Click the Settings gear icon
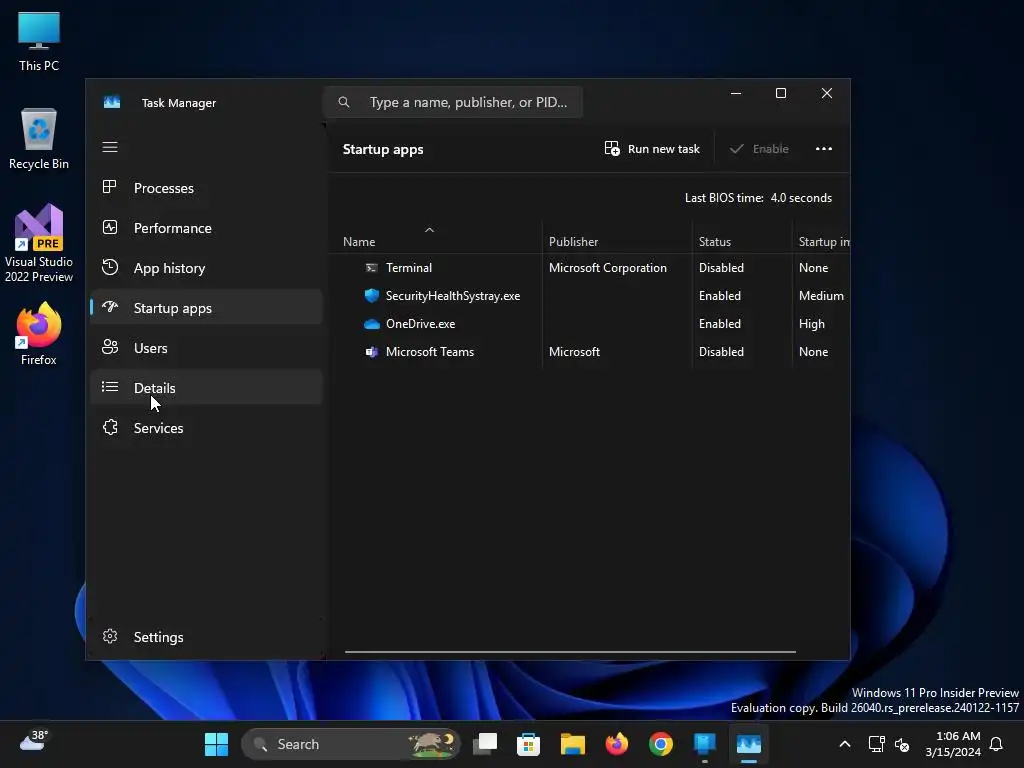Image resolution: width=1024 pixels, height=768 pixels. 110,636
